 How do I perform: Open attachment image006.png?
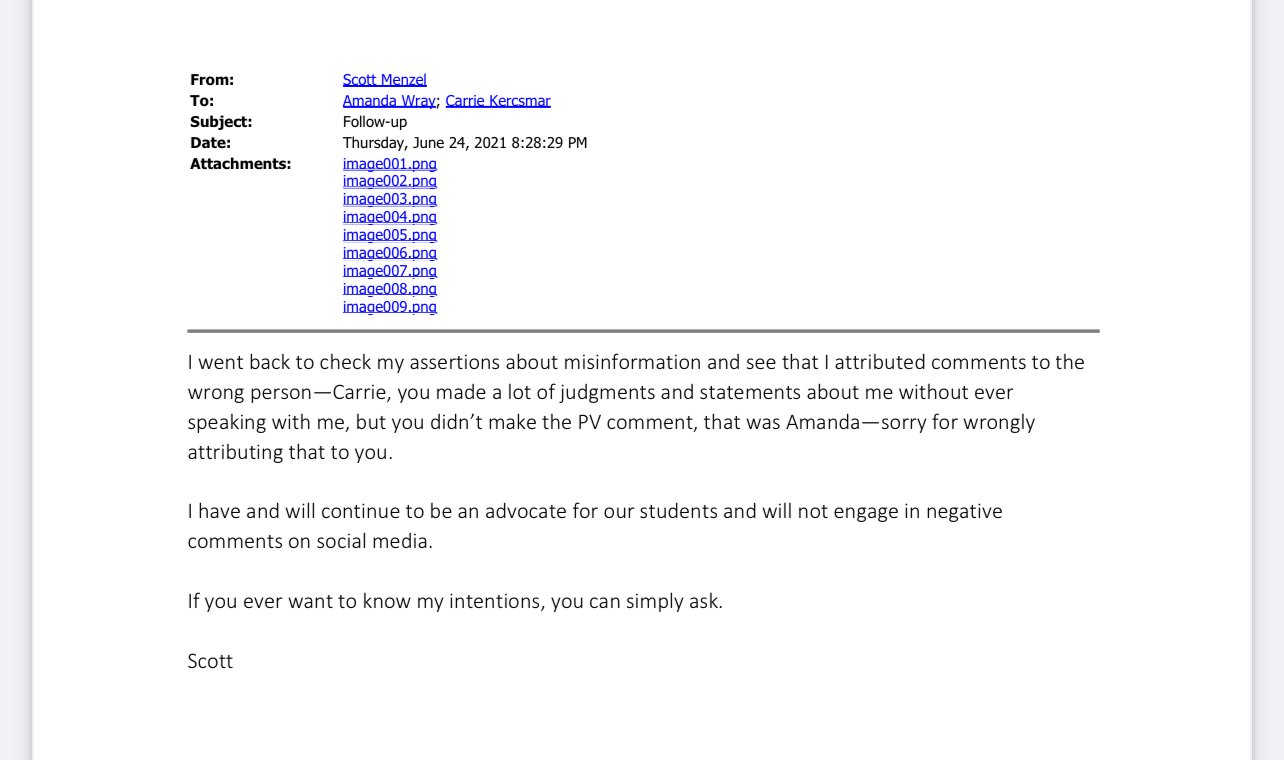click(x=389, y=253)
